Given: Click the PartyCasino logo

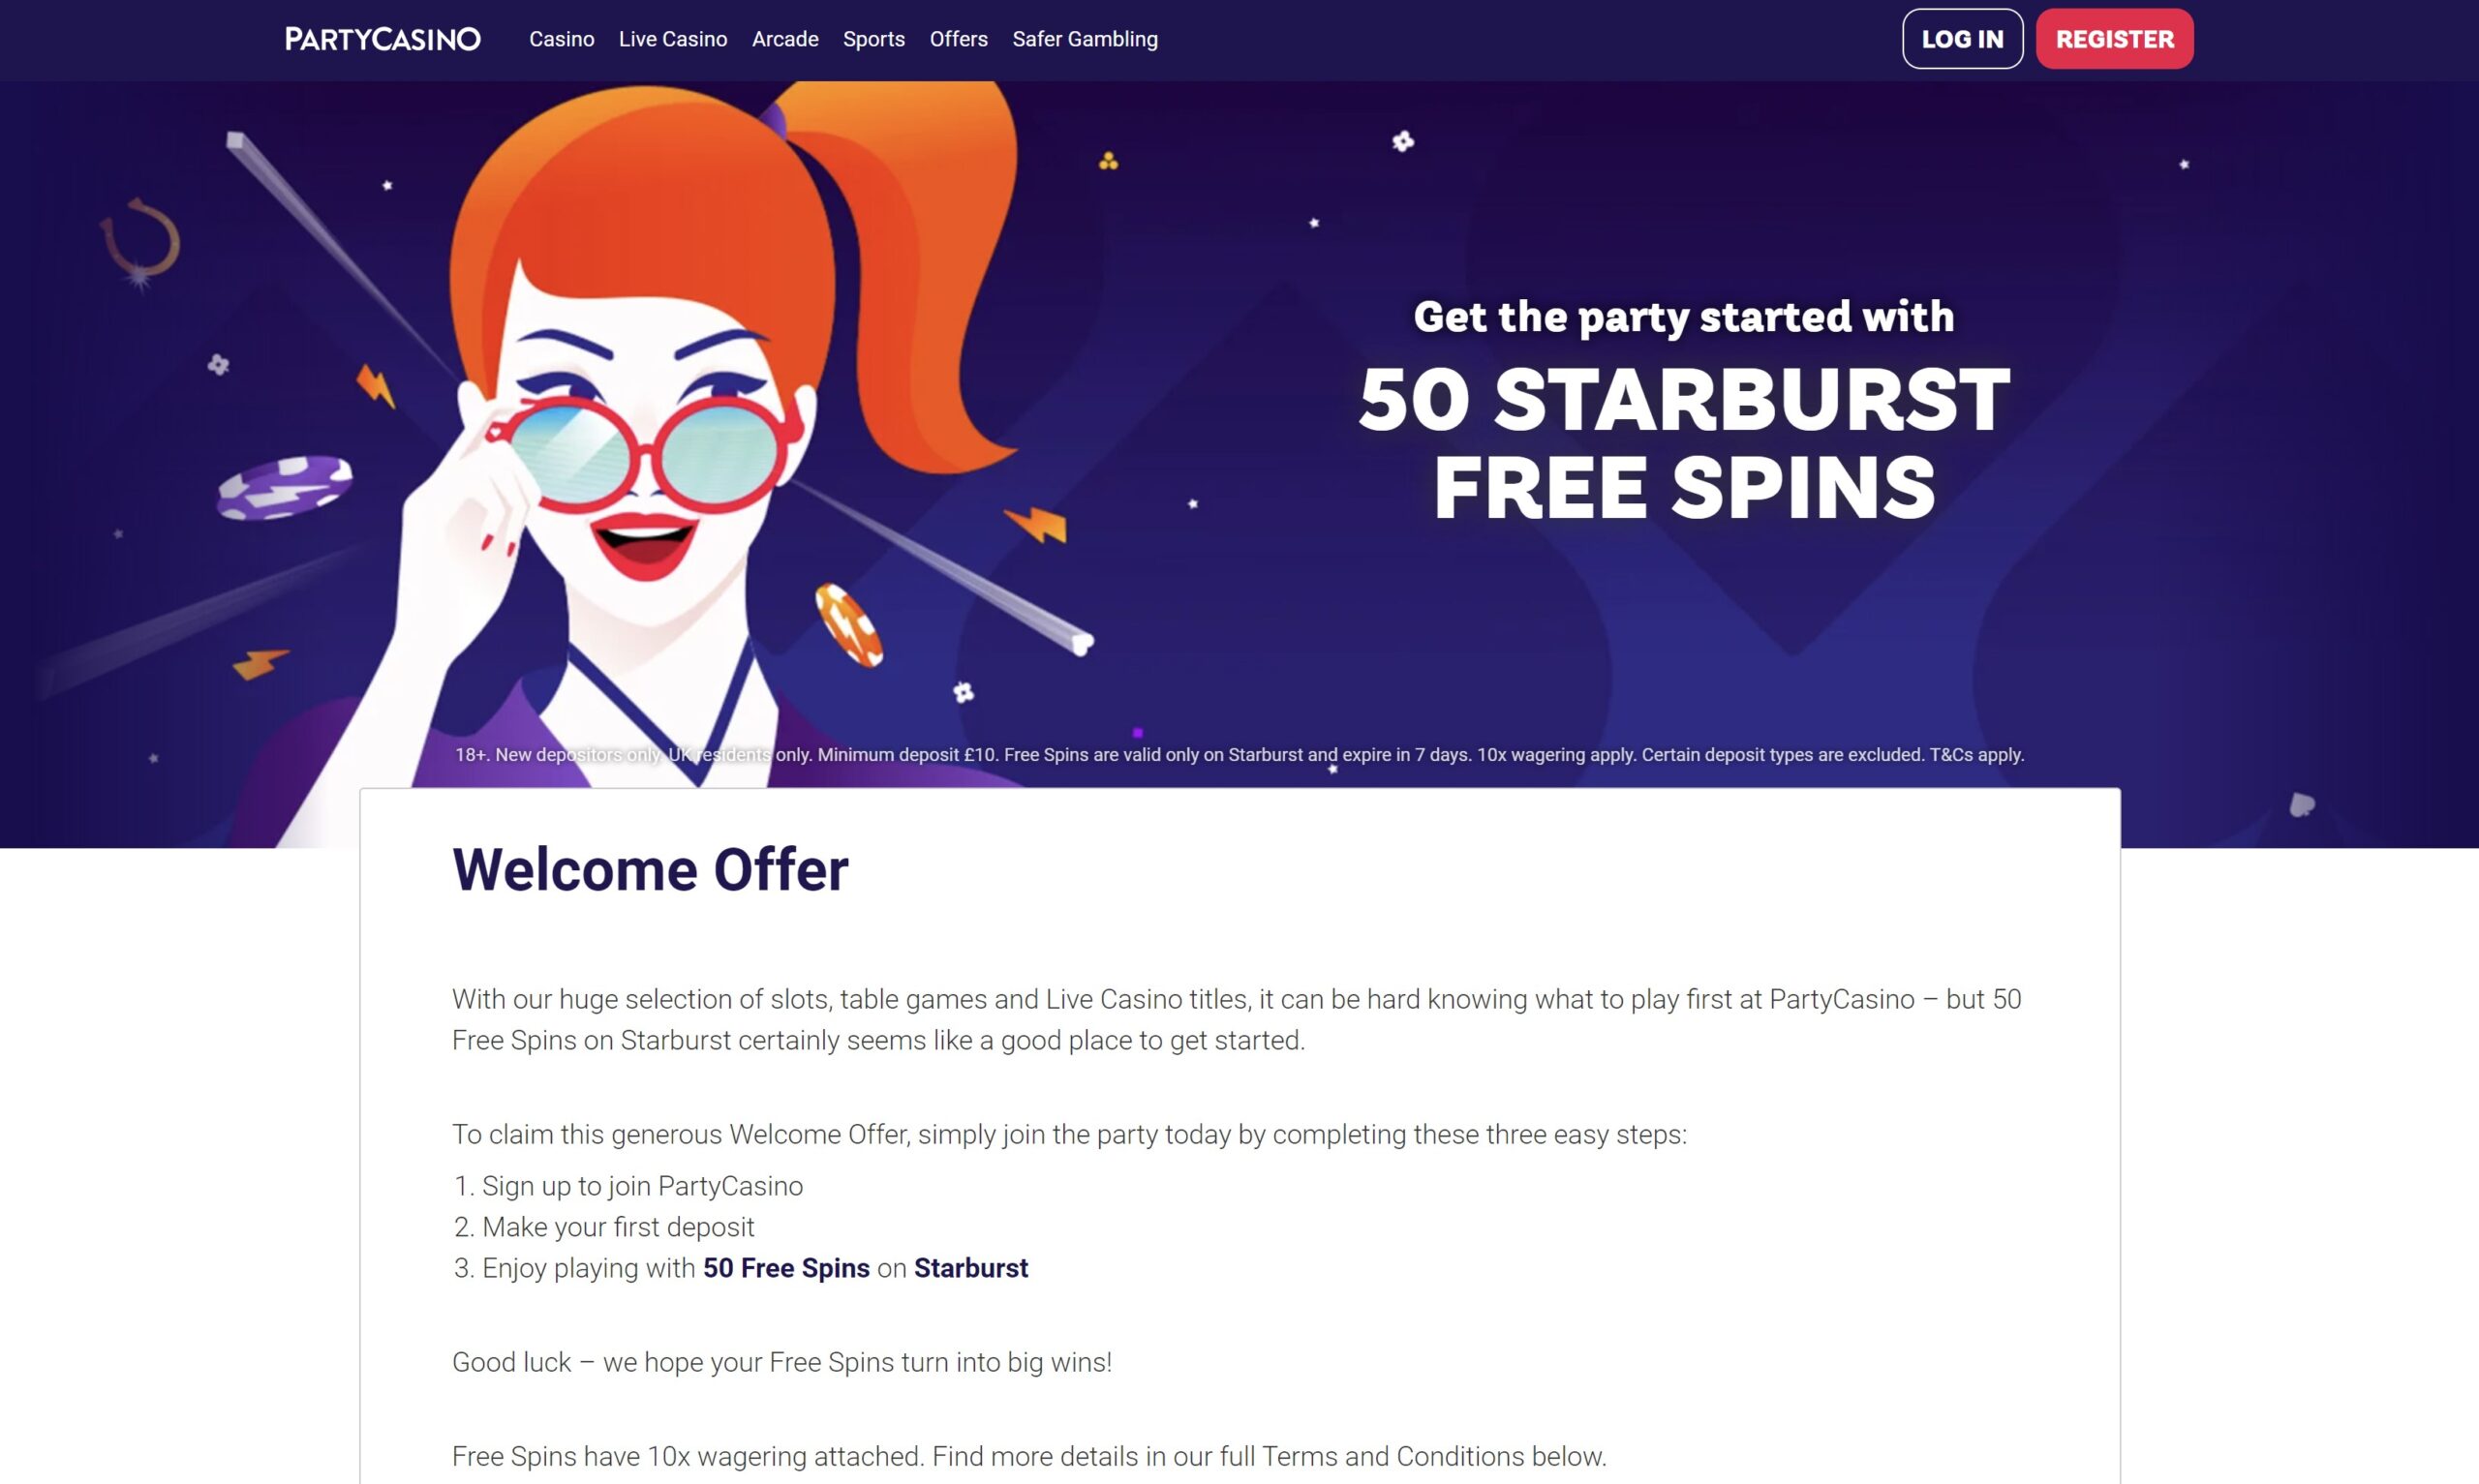Looking at the screenshot, I should coord(382,39).
